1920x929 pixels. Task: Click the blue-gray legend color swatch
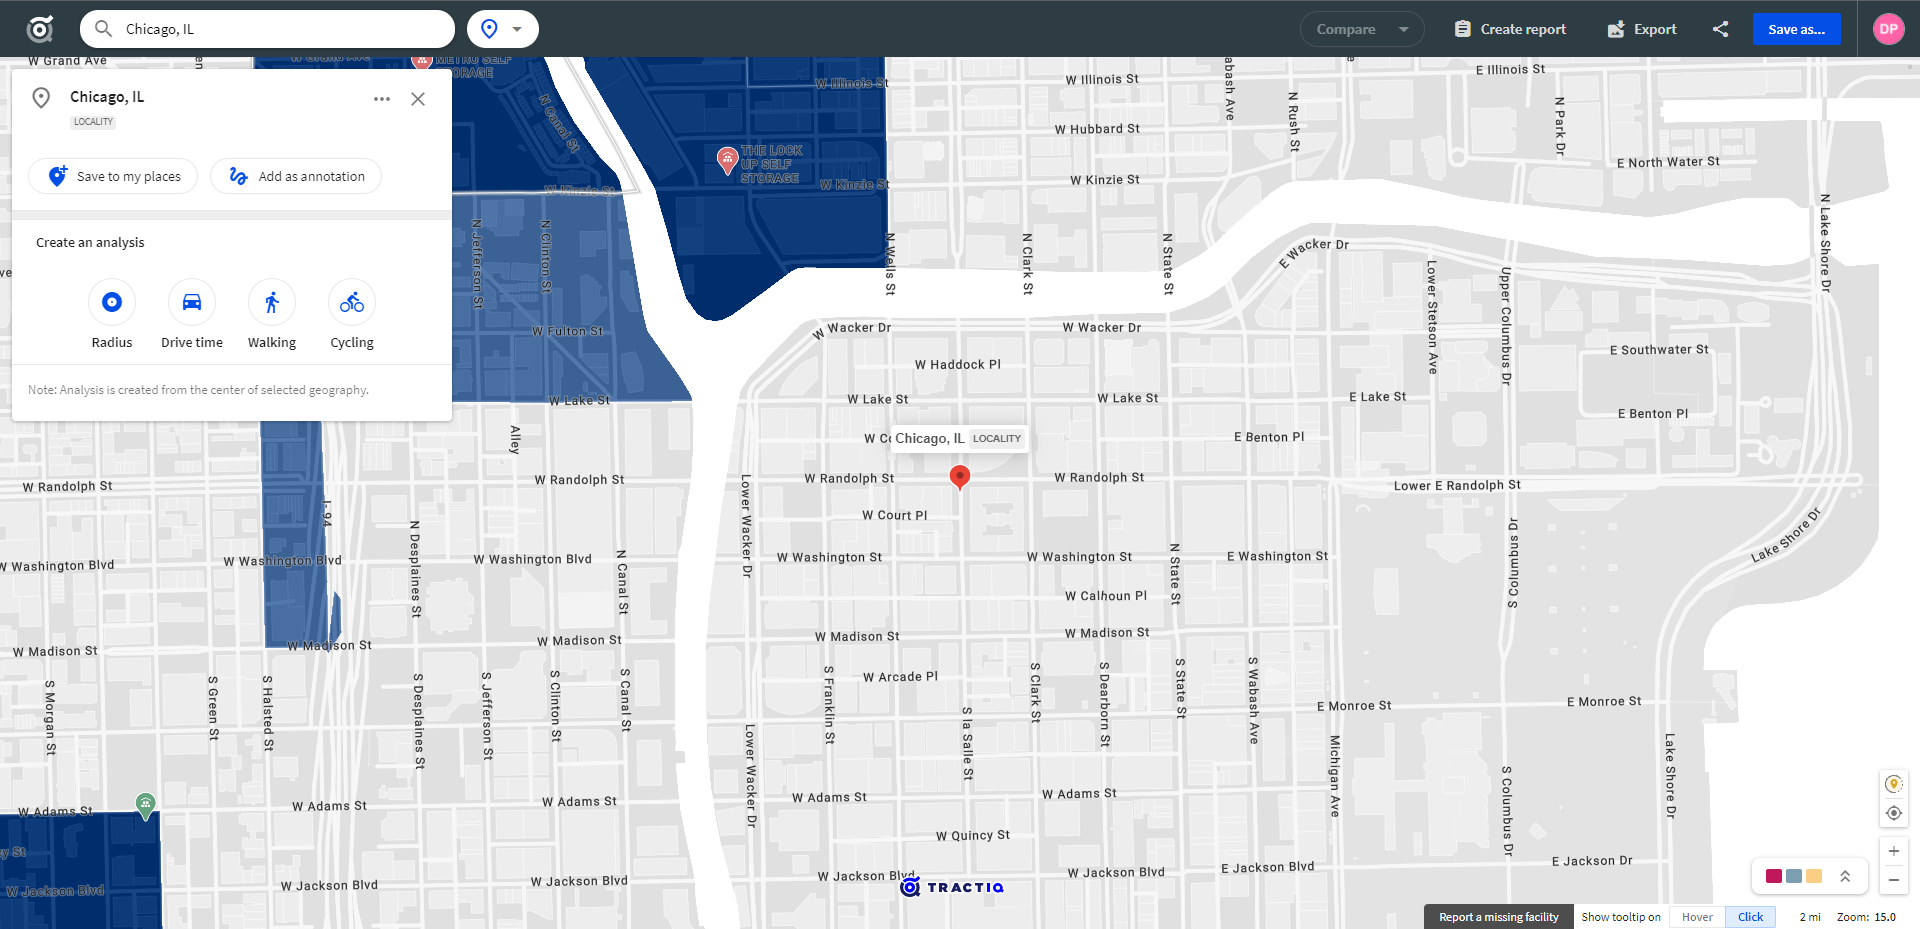1794,876
